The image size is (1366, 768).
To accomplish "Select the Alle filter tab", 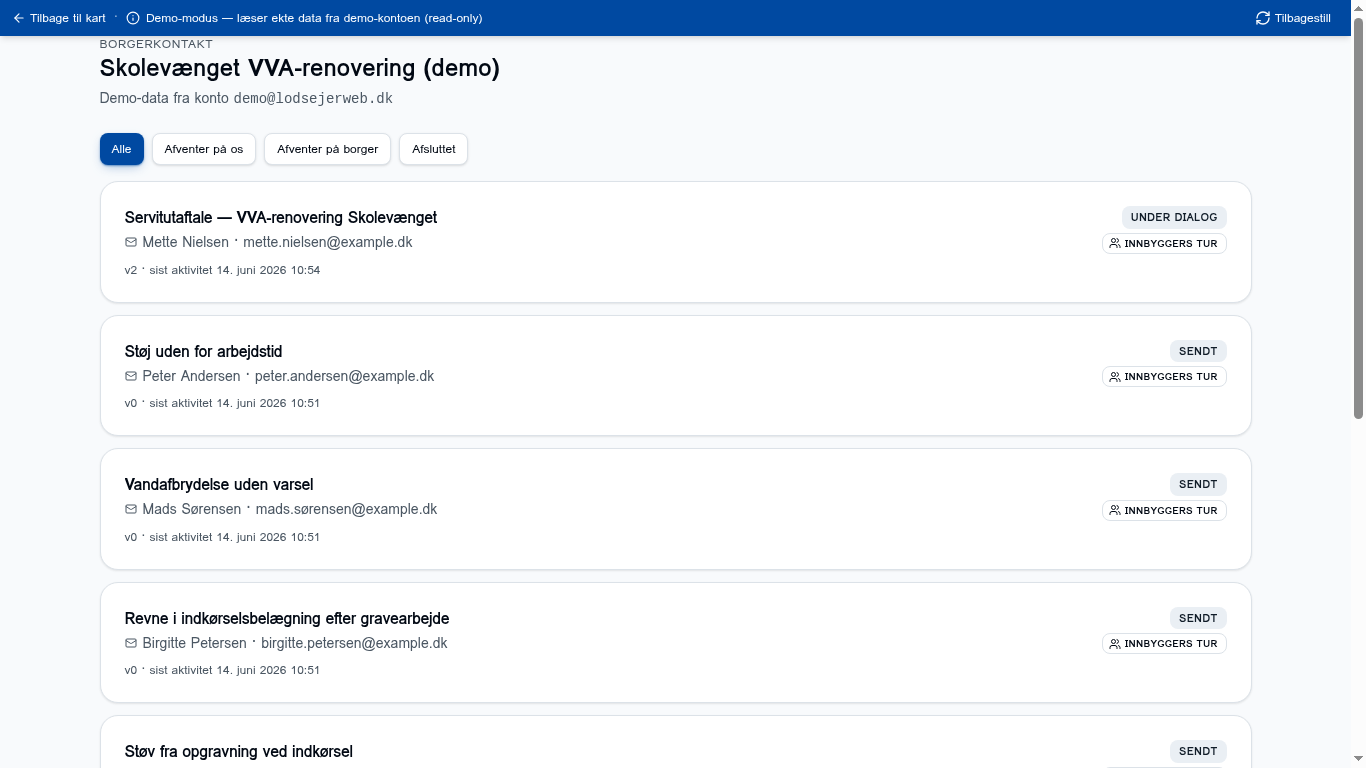I will [x=122, y=149].
